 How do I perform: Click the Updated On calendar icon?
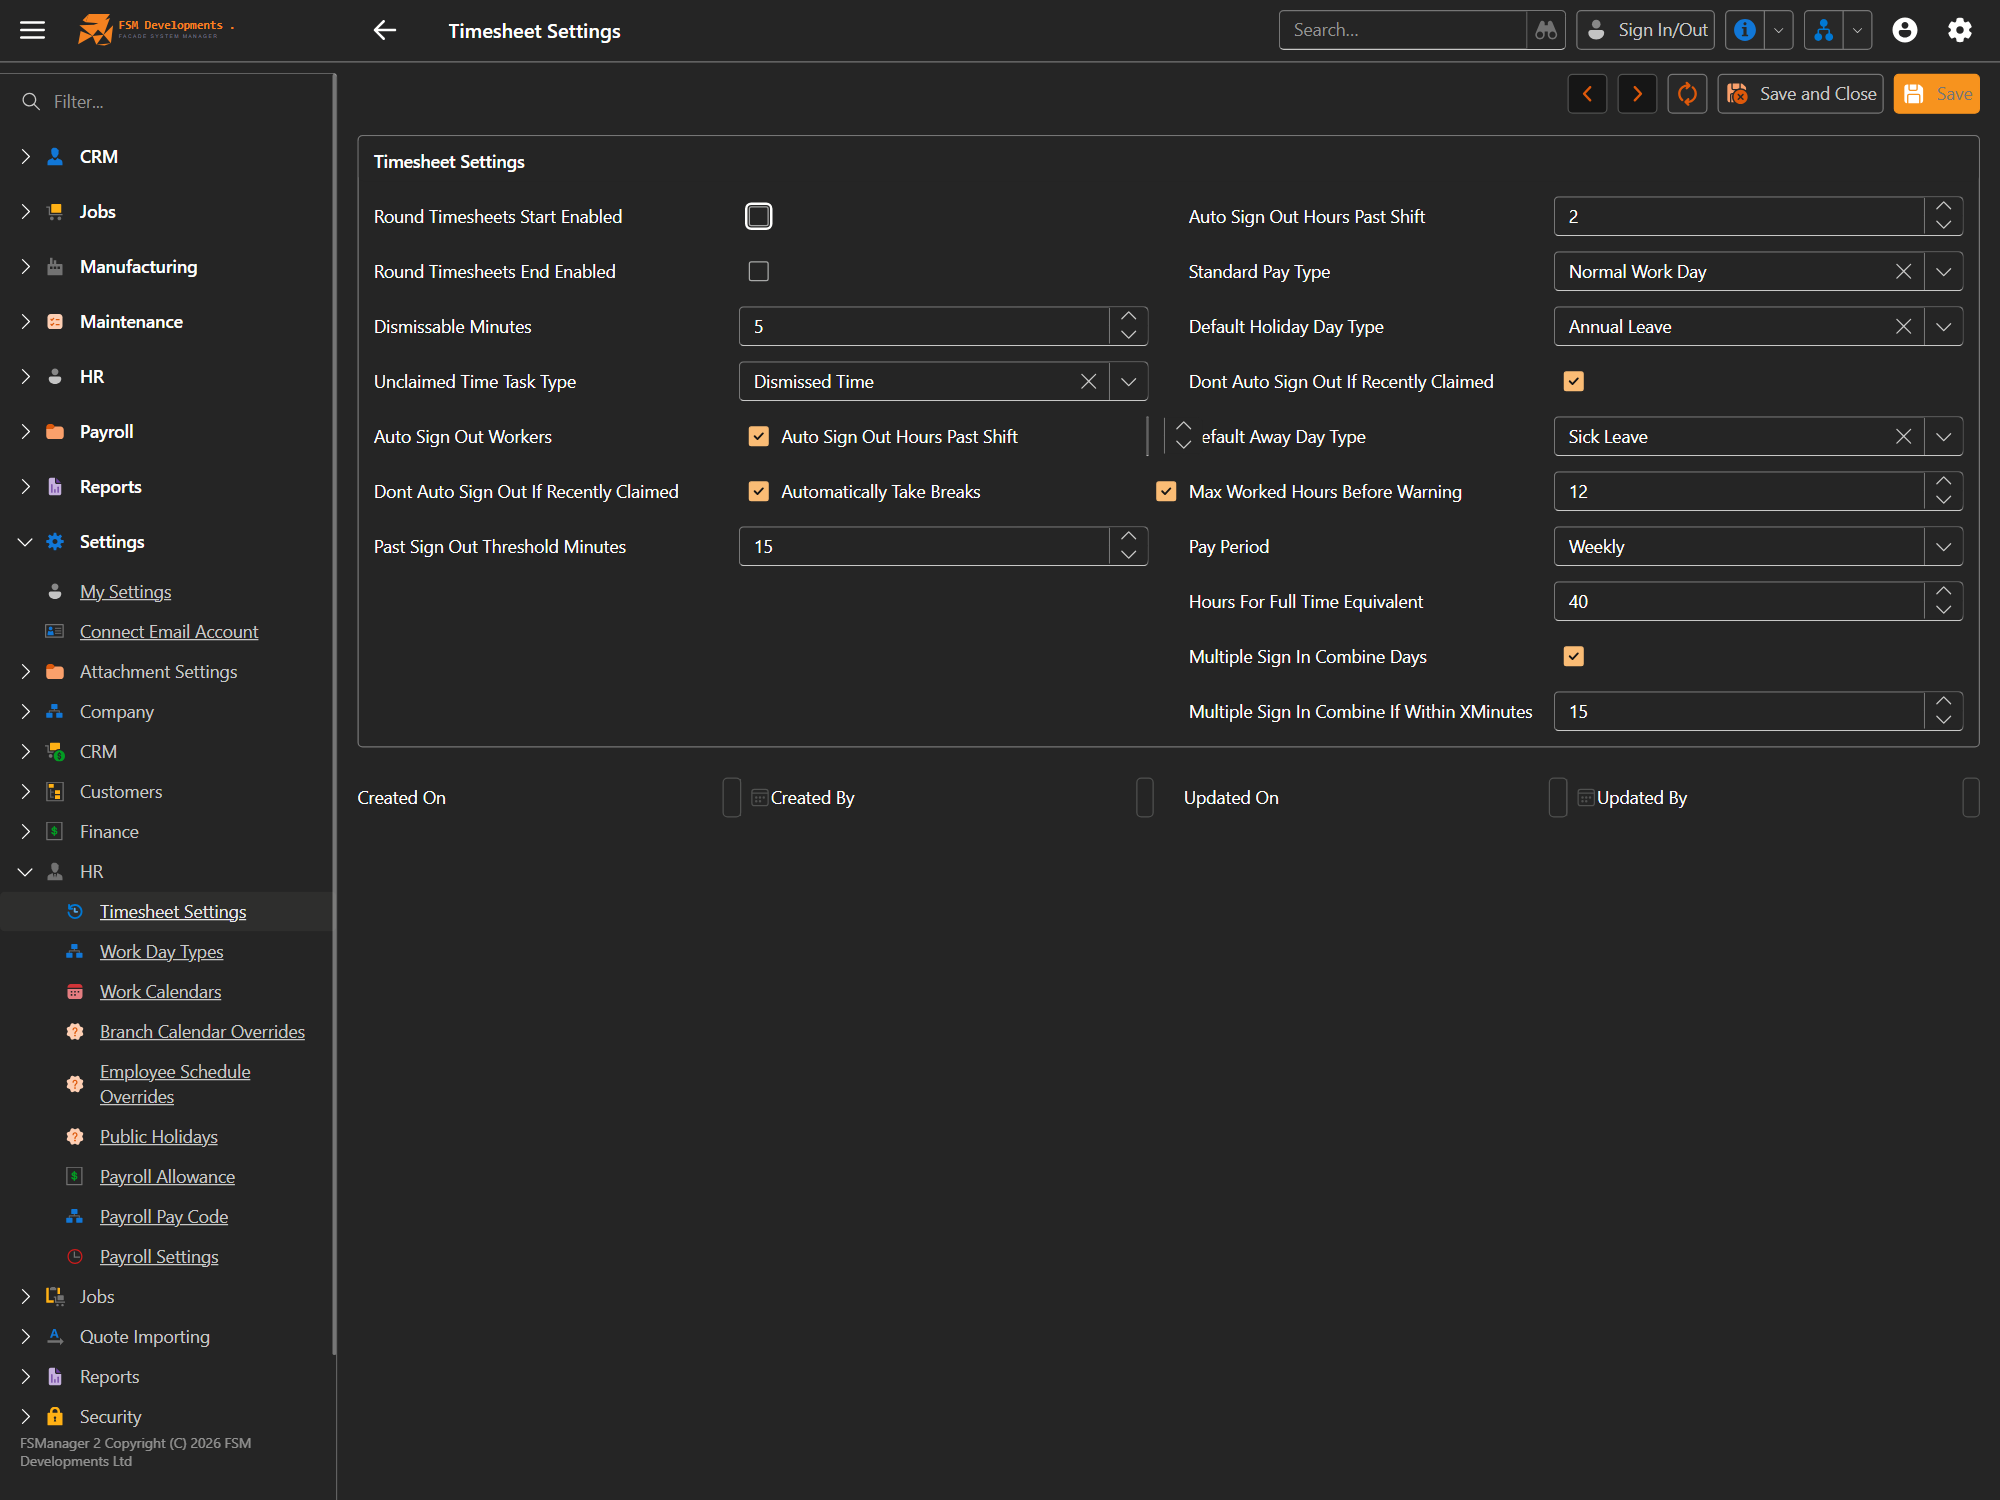point(1586,798)
